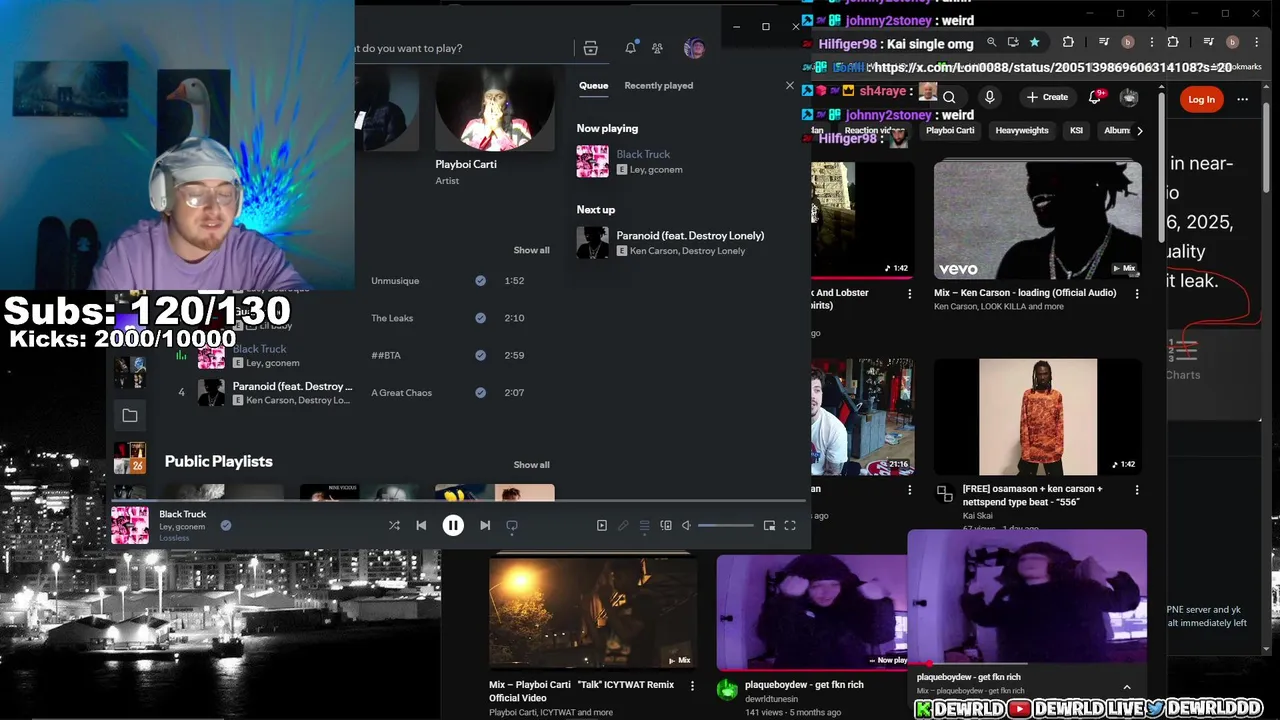The height and width of the screenshot is (720, 1280).
Task: Open Spotify notifications bell
Action: click(x=630, y=48)
